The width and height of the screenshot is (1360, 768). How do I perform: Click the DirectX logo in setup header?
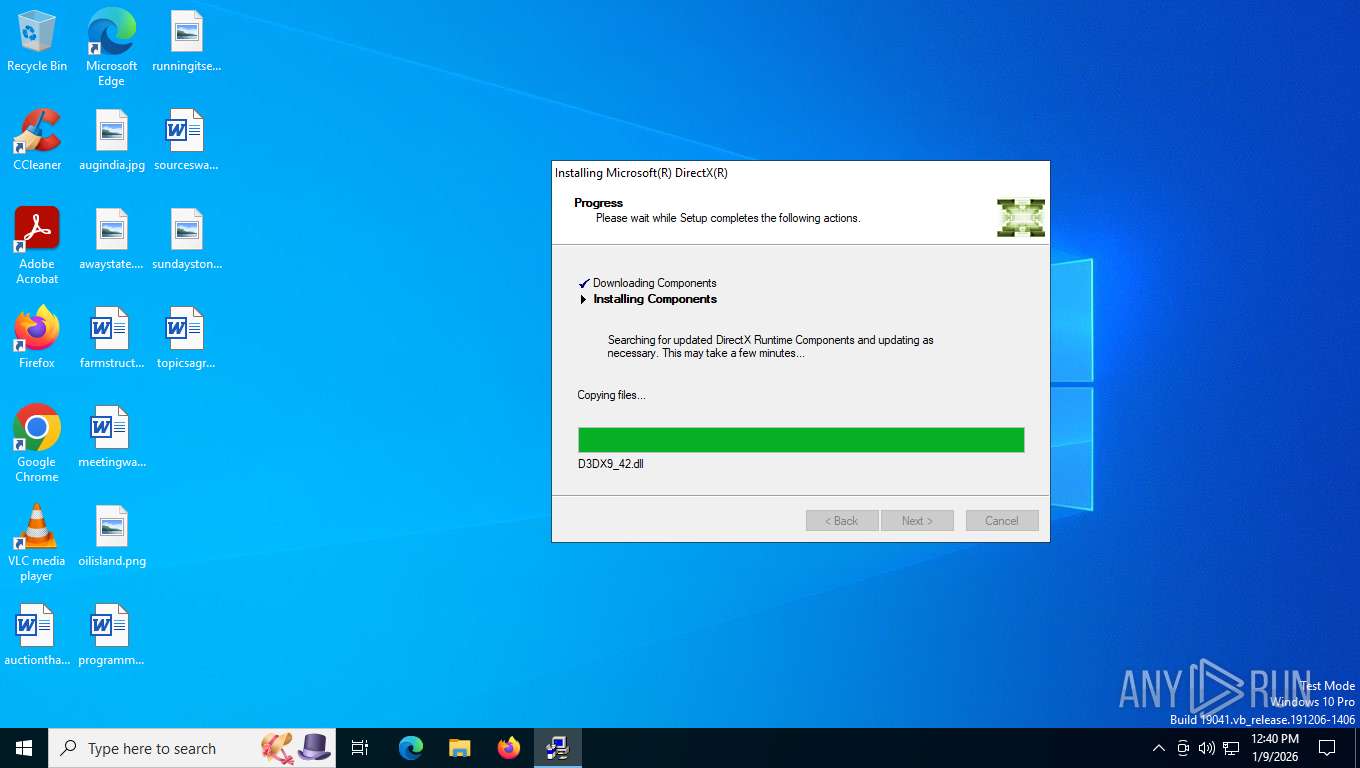pyautogui.click(x=1021, y=217)
